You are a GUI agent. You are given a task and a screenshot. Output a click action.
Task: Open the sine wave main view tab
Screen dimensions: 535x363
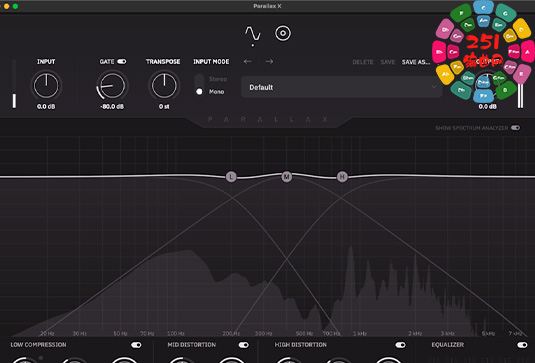tap(253, 33)
